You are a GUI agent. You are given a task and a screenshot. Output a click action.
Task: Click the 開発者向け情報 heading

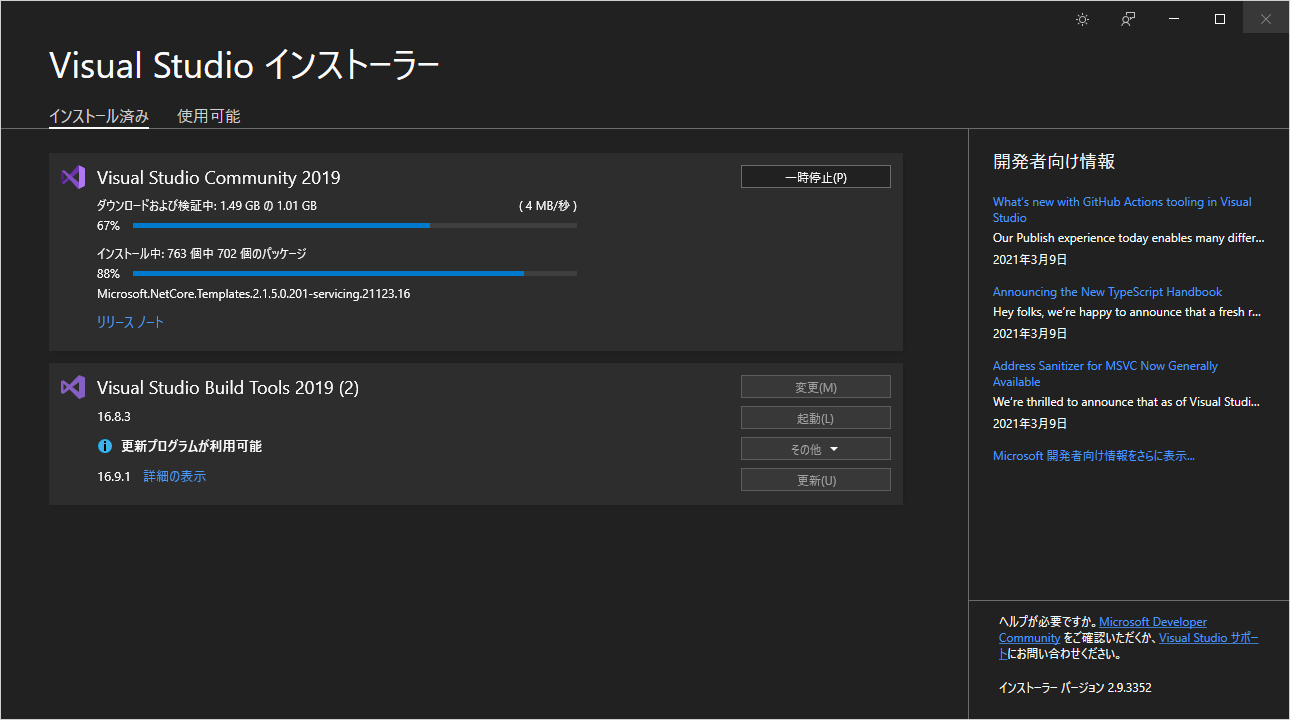[x=1054, y=162]
